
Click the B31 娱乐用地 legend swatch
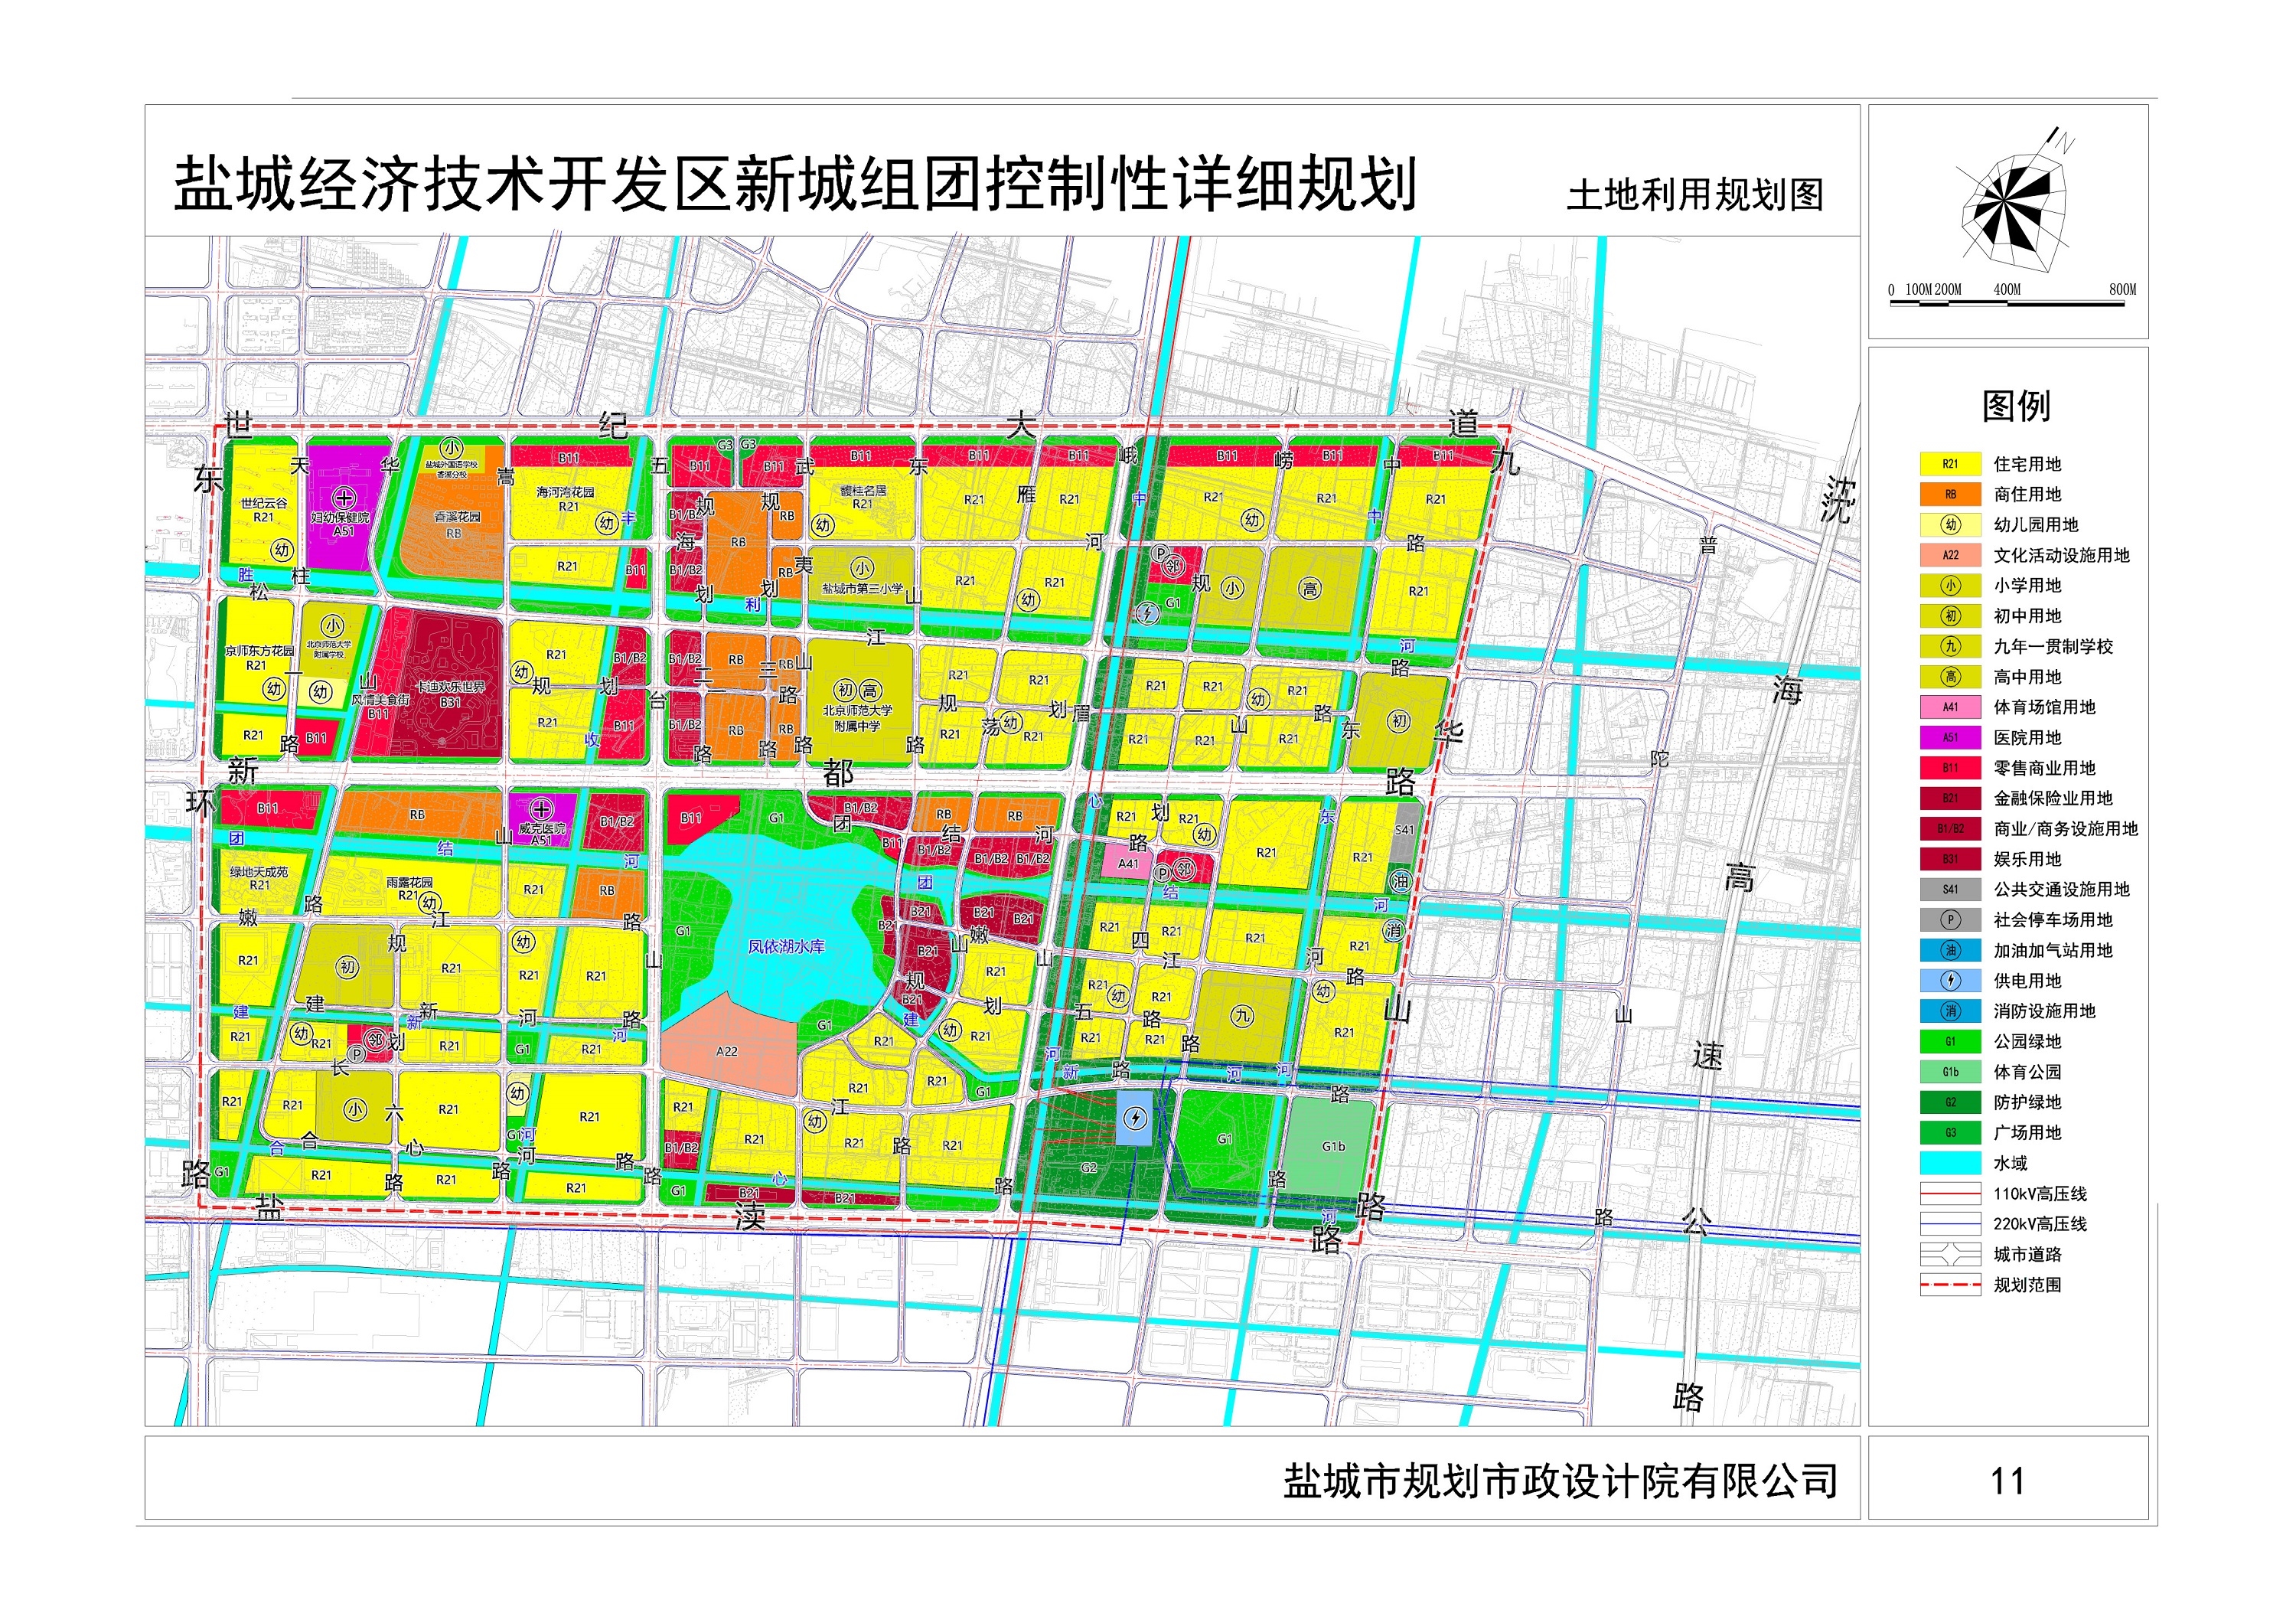click(1950, 859)
